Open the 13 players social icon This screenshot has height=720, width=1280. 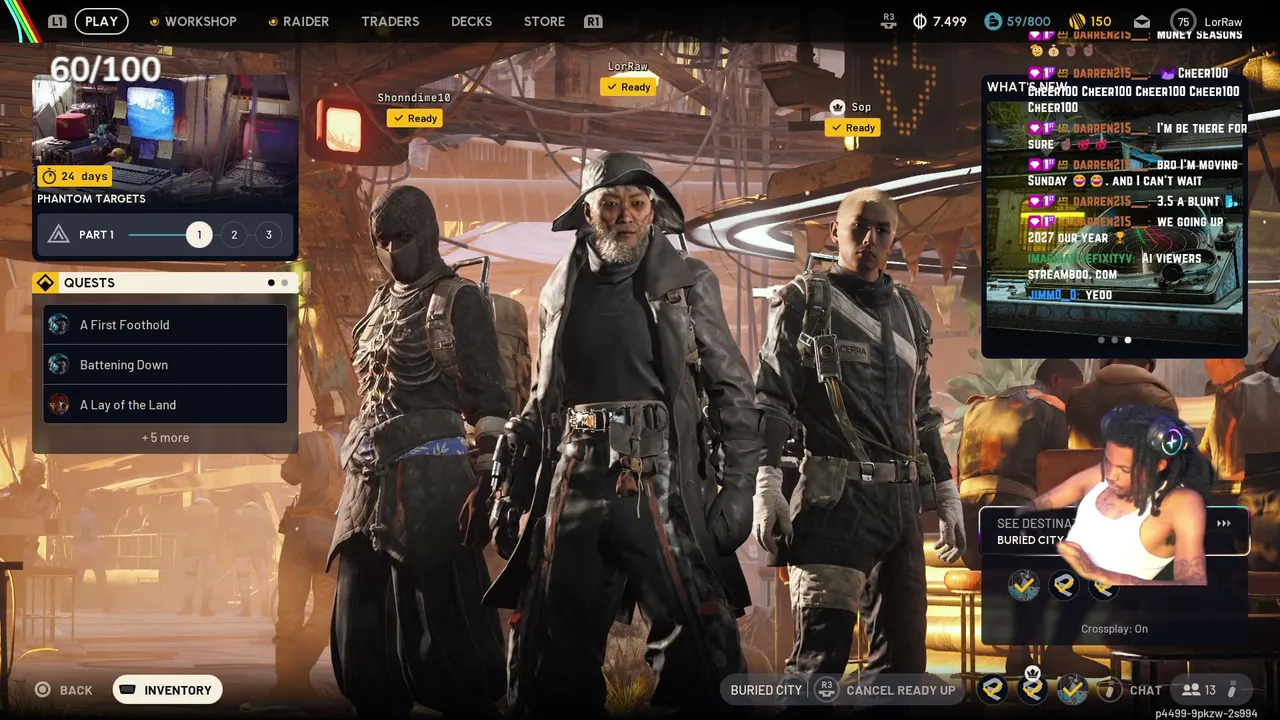coord(1199,690)
